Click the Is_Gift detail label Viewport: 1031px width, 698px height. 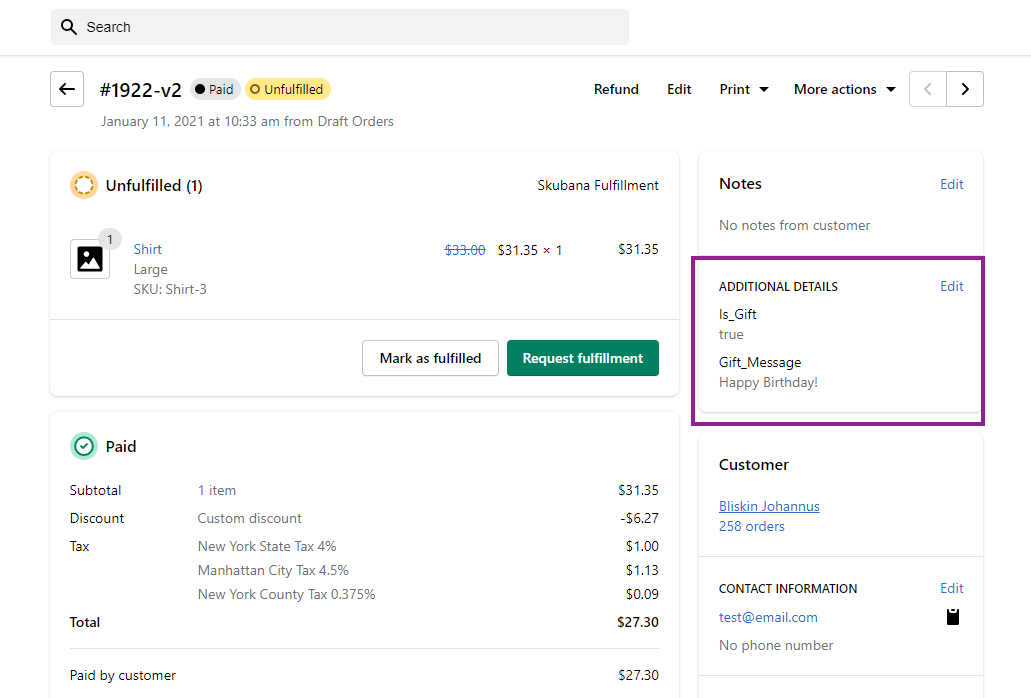(x=738, y=314)
